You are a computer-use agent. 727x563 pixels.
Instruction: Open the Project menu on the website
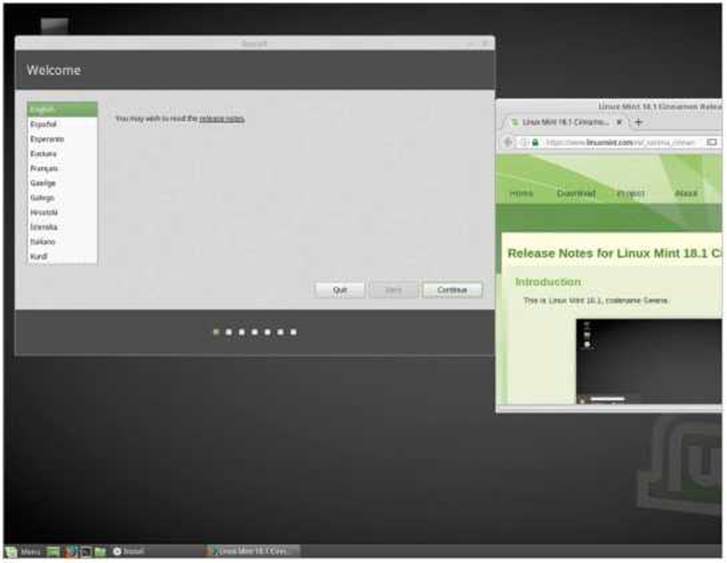pyautogui.click(x=631, y=193)
